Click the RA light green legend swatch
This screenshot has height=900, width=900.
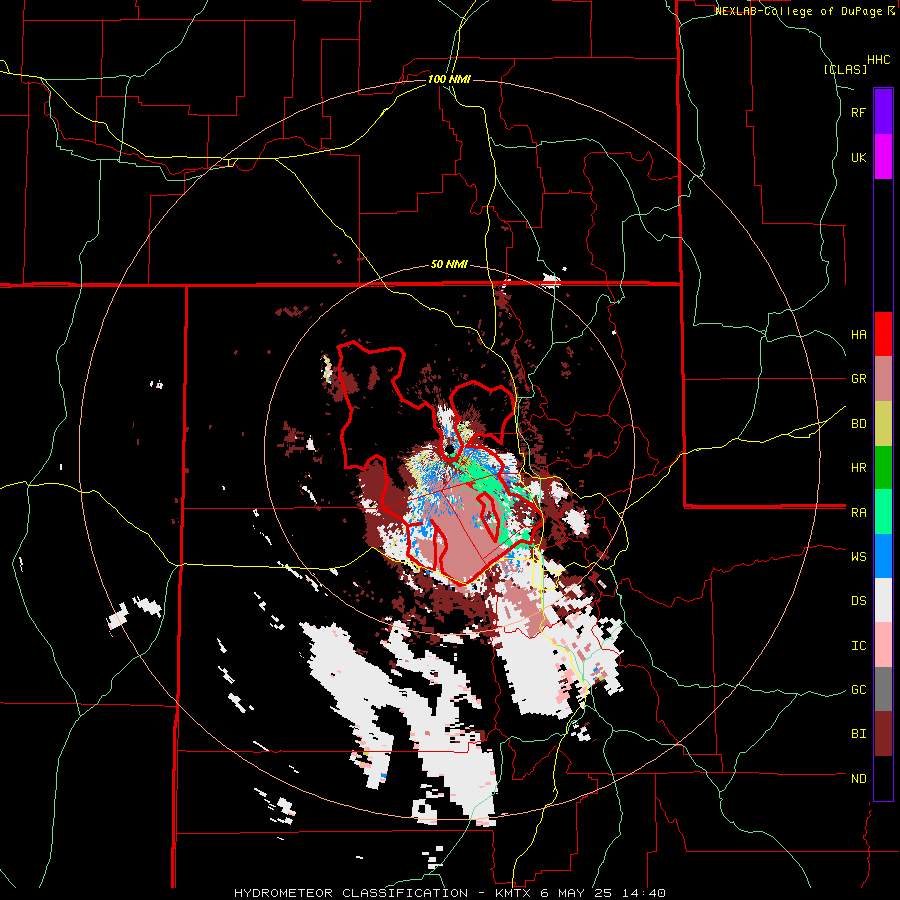883,512
